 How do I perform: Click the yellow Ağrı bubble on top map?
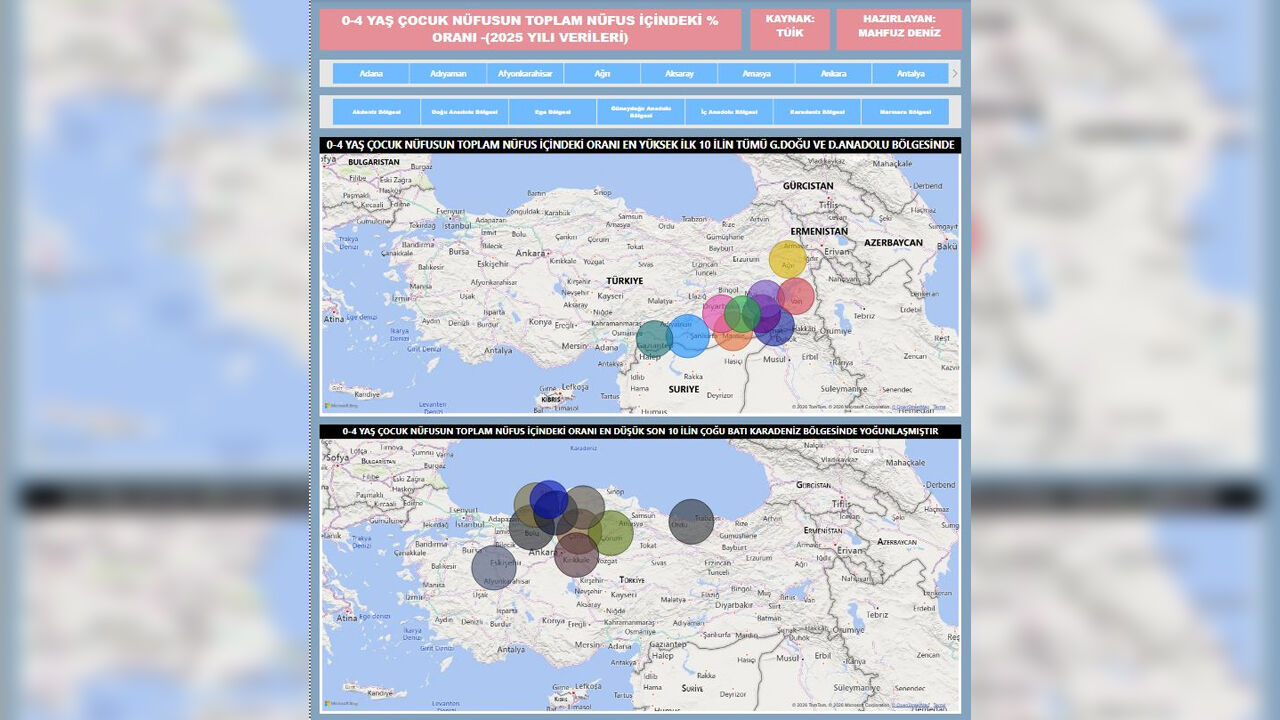coord(787,259)
